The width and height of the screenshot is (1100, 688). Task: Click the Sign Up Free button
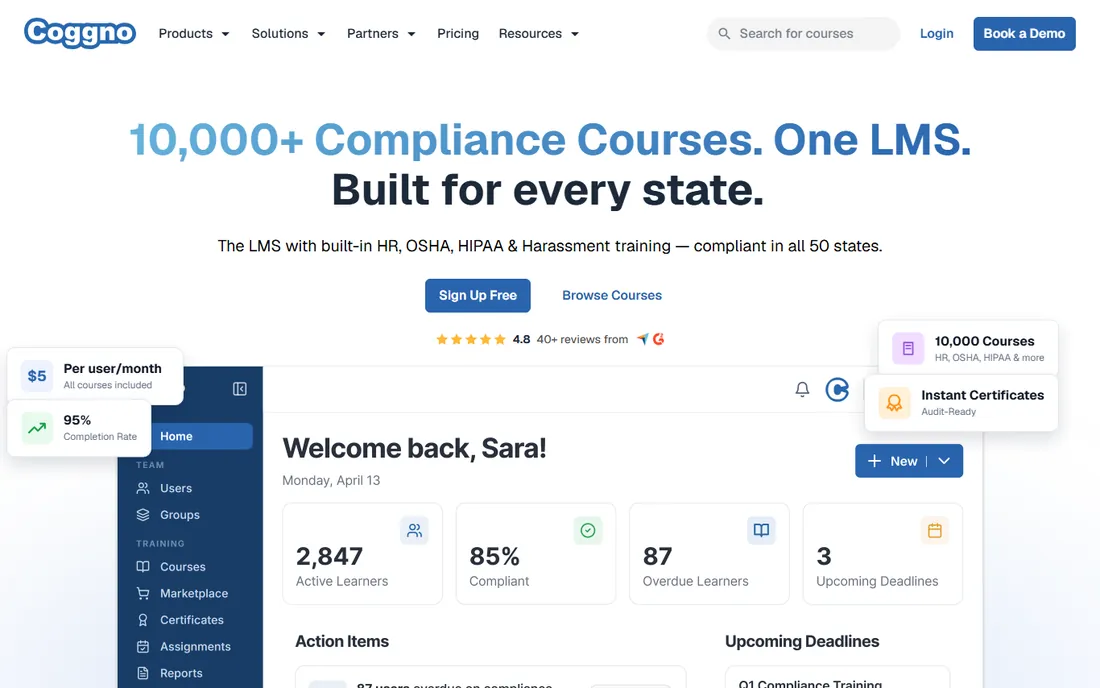coord(478,295)
